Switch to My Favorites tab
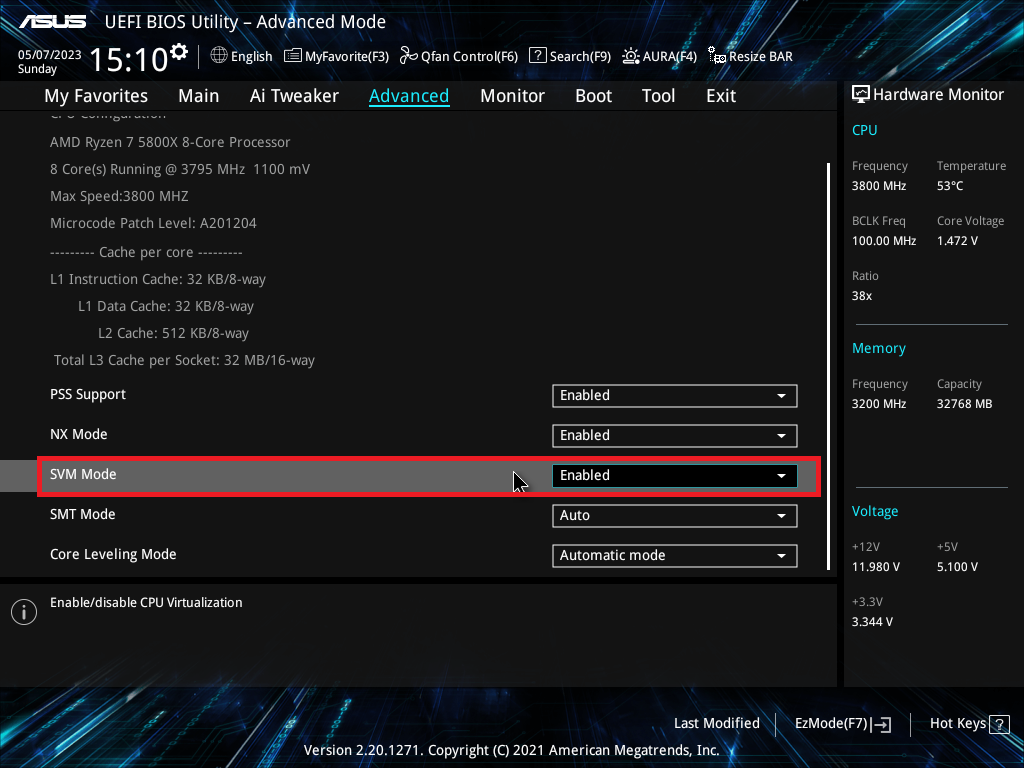Image resolution: width=1024 pixels, height=768 pixels. [x=96, y=96]
